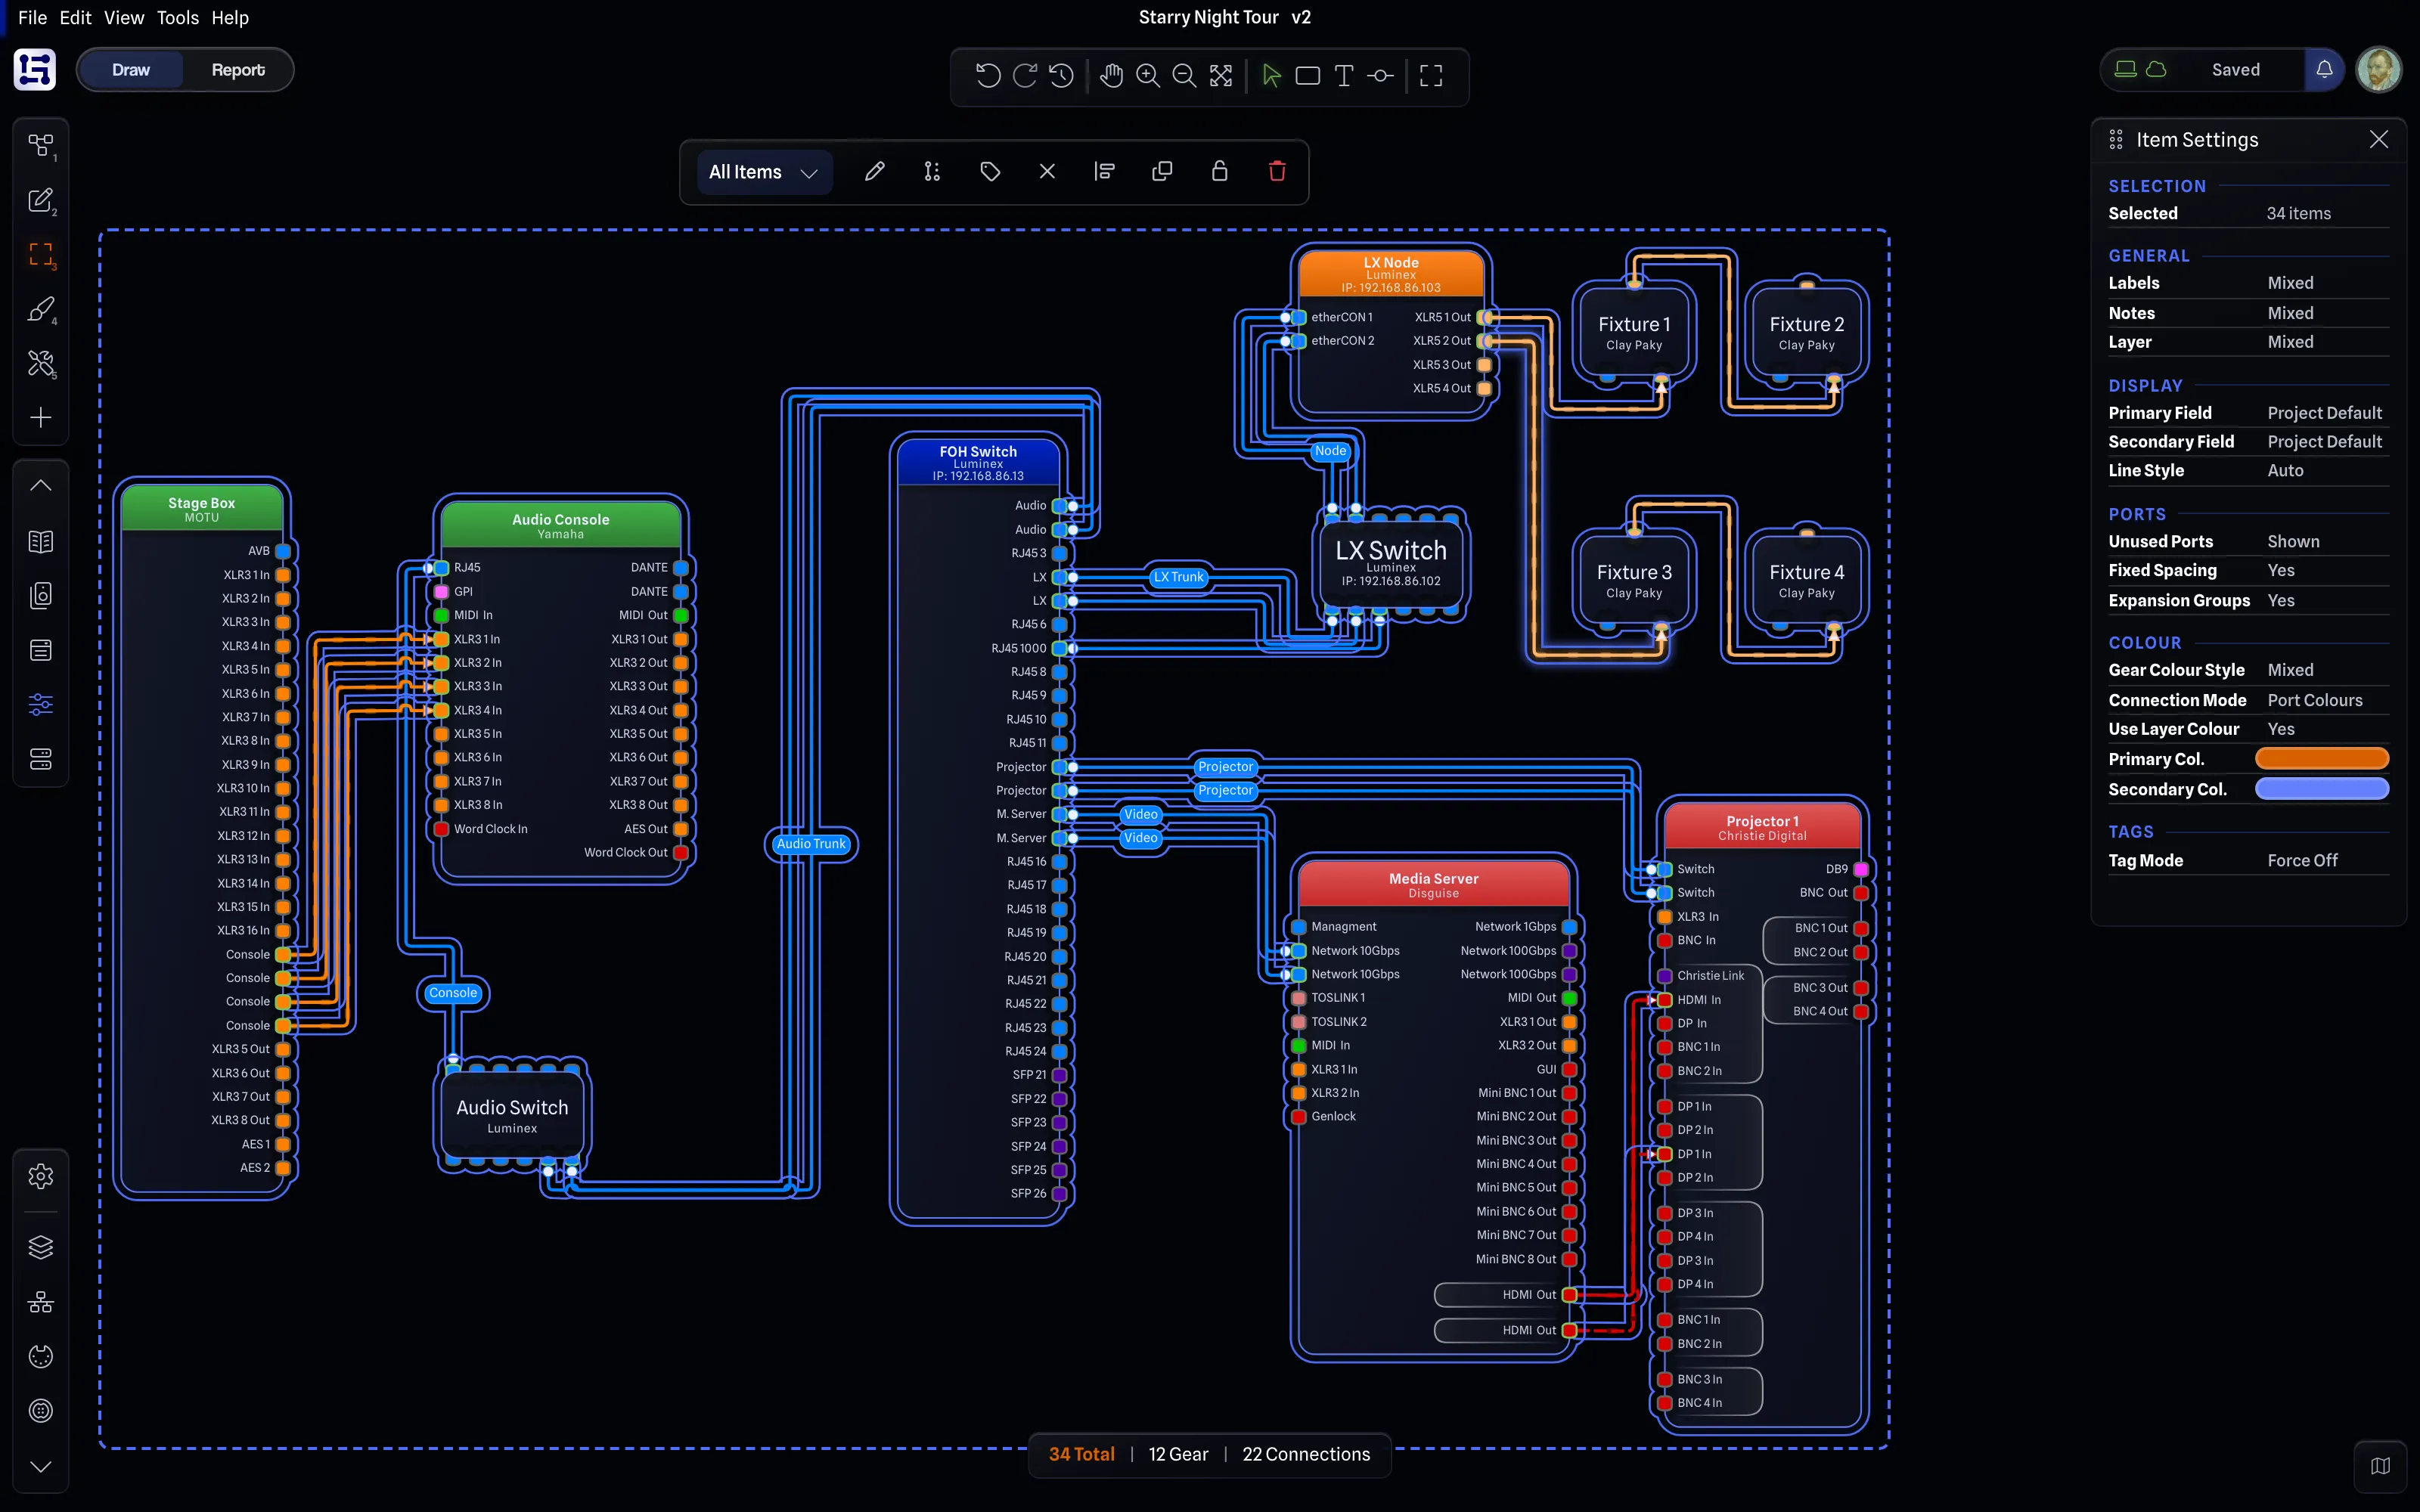Open the View menu
Screen dimensions: 2420x1512
(124, 17)
